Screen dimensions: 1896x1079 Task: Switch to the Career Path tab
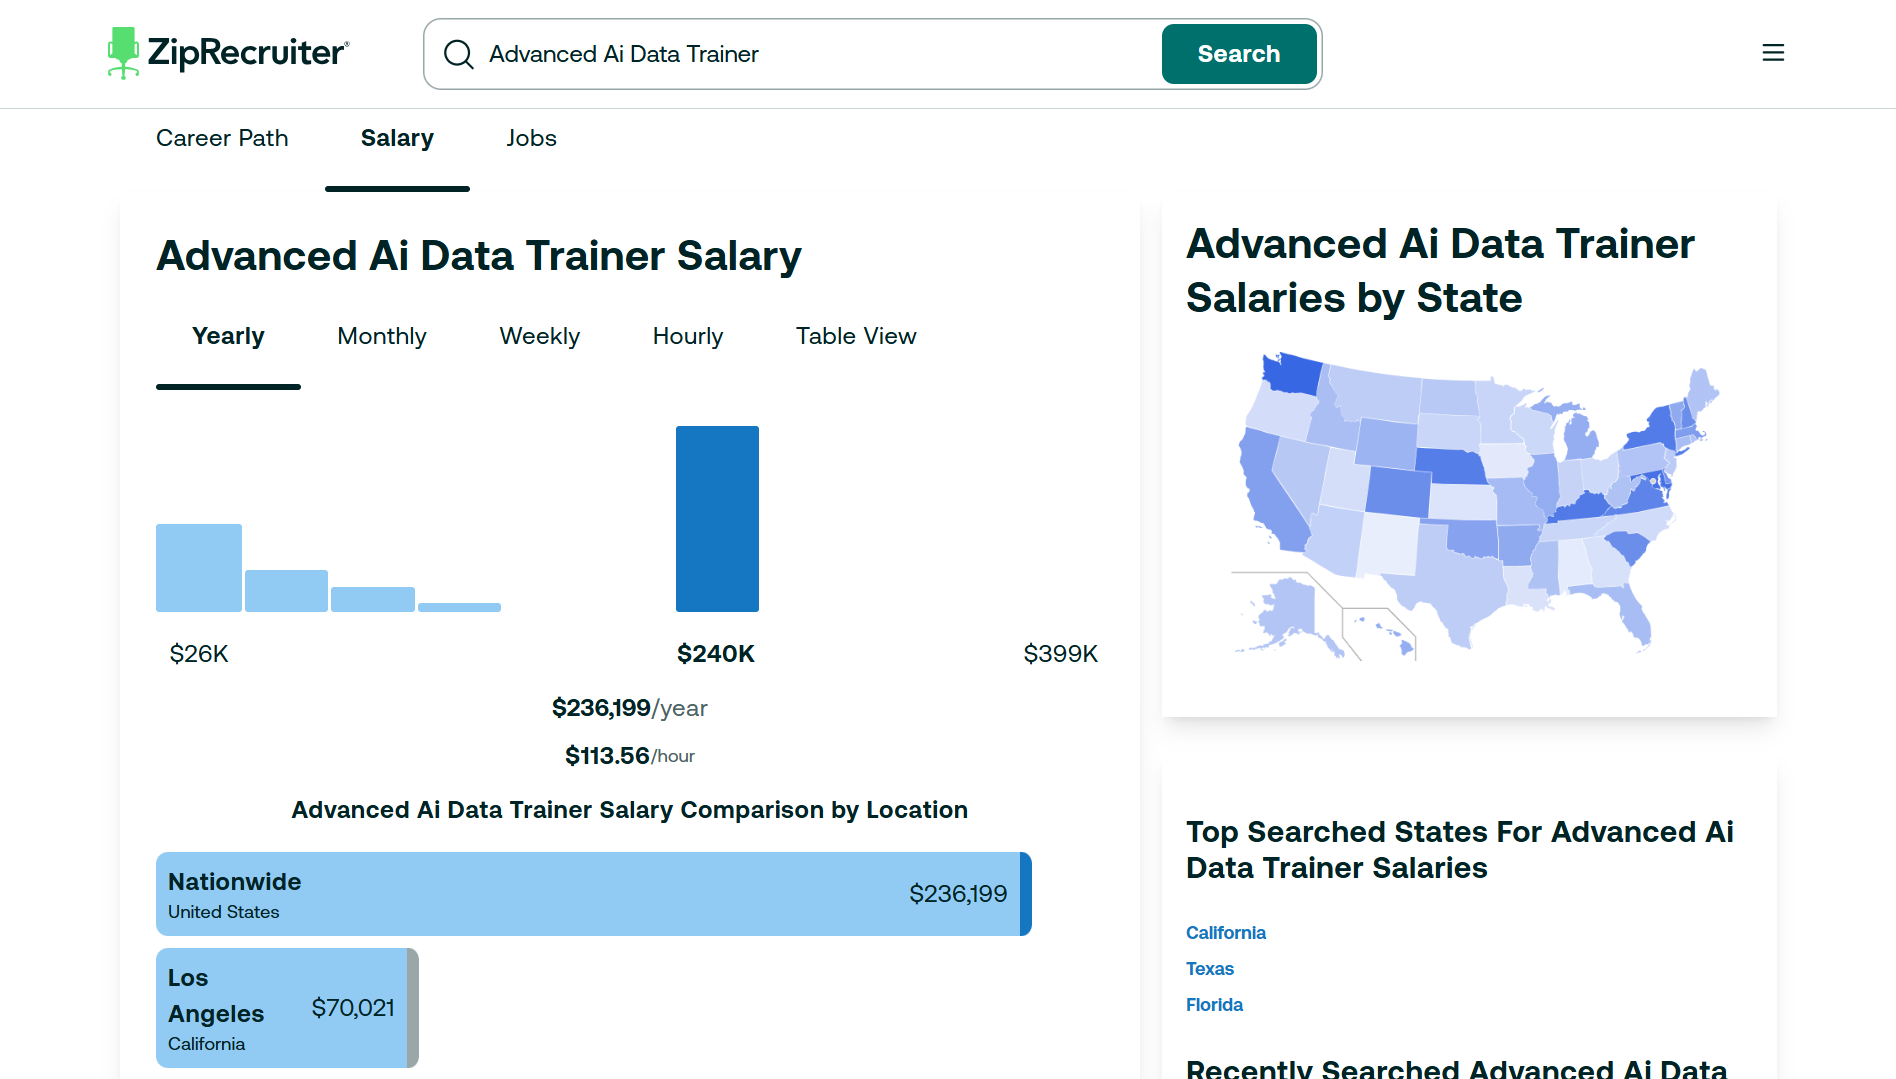(x=222, y=138)
